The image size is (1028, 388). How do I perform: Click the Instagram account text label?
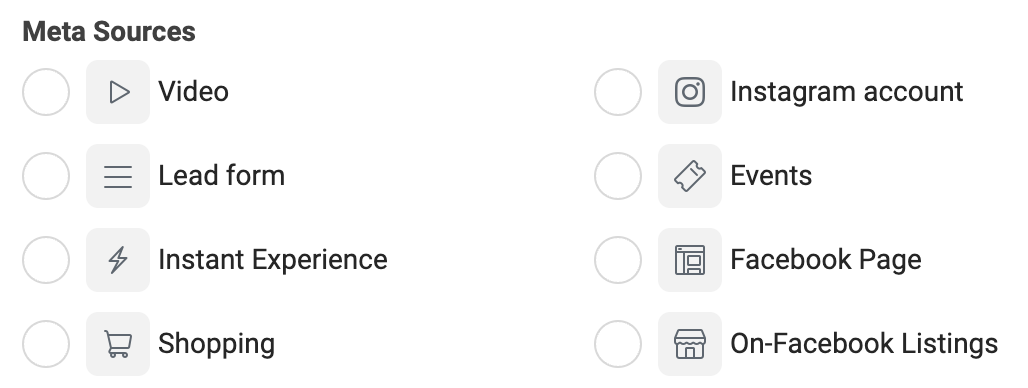click(846, 92)
